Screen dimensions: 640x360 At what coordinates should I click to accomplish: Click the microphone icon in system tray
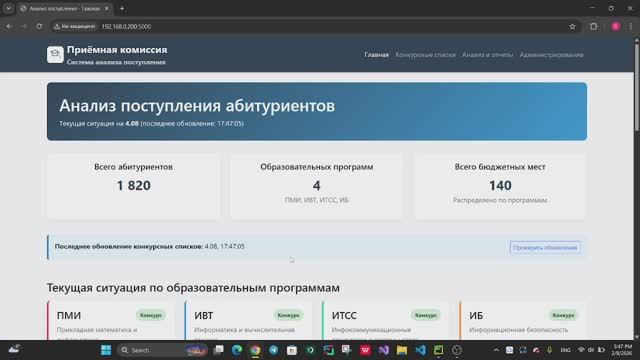[549, 350]
